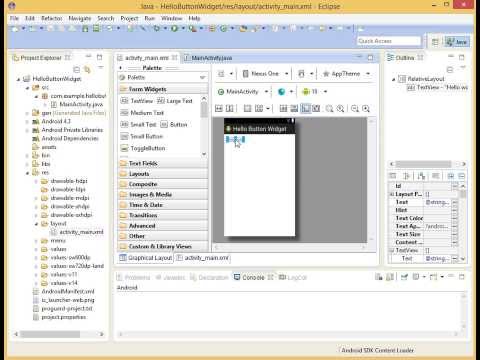Open the Navigate menu
480x360 pixels.
(x=80, y=18)
